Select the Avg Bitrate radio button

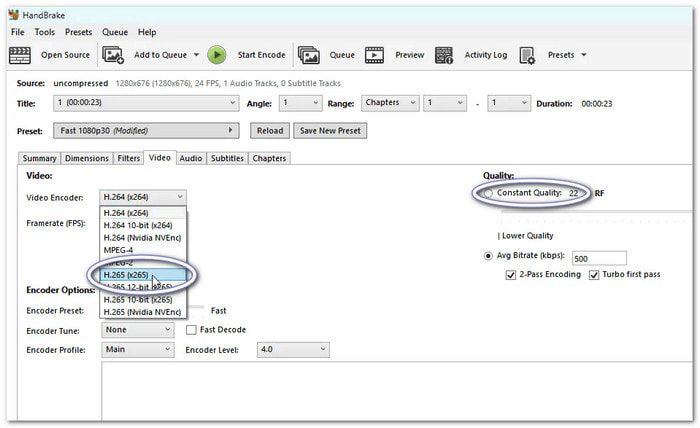pyautogui.click(x=488, y=256)
